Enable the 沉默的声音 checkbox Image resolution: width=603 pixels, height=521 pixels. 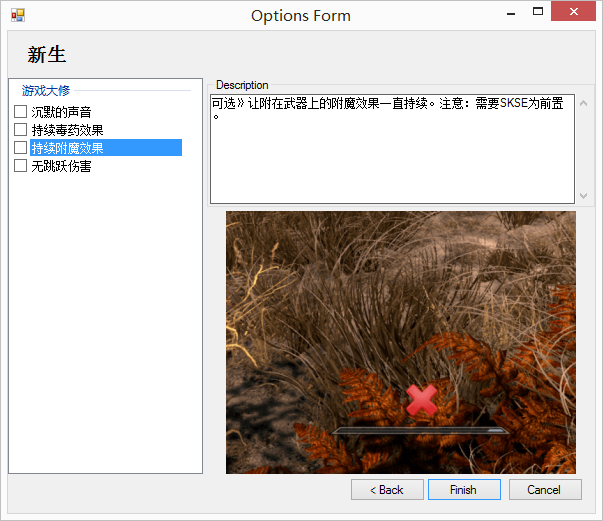(20, 112)
